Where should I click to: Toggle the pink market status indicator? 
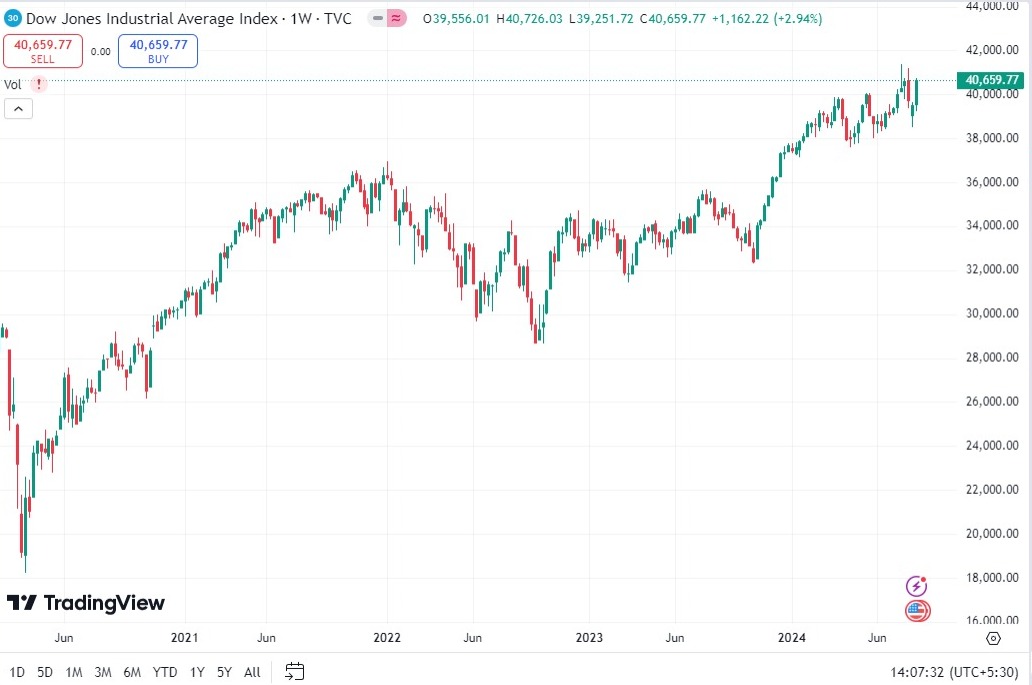pos(397,18)
